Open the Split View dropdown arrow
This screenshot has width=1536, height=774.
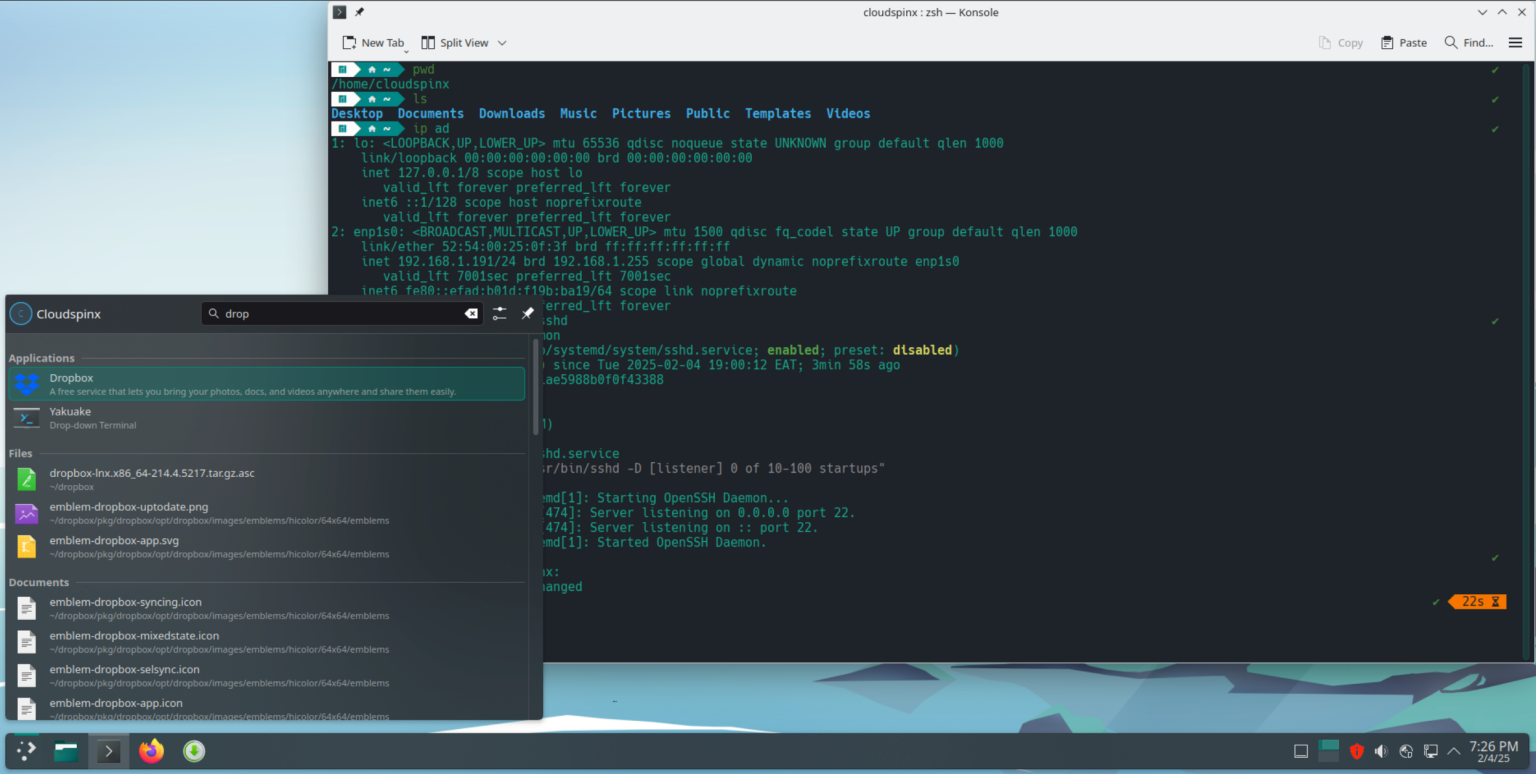502,43
